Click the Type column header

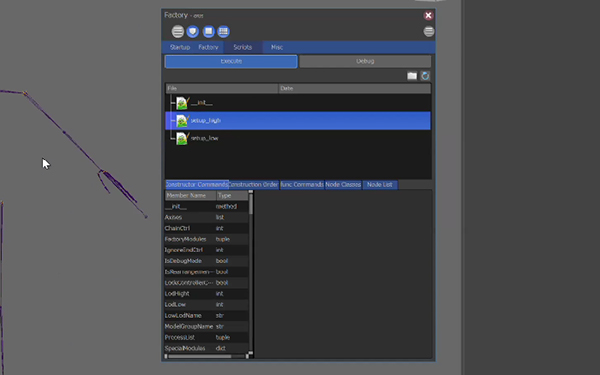point(232,196)
